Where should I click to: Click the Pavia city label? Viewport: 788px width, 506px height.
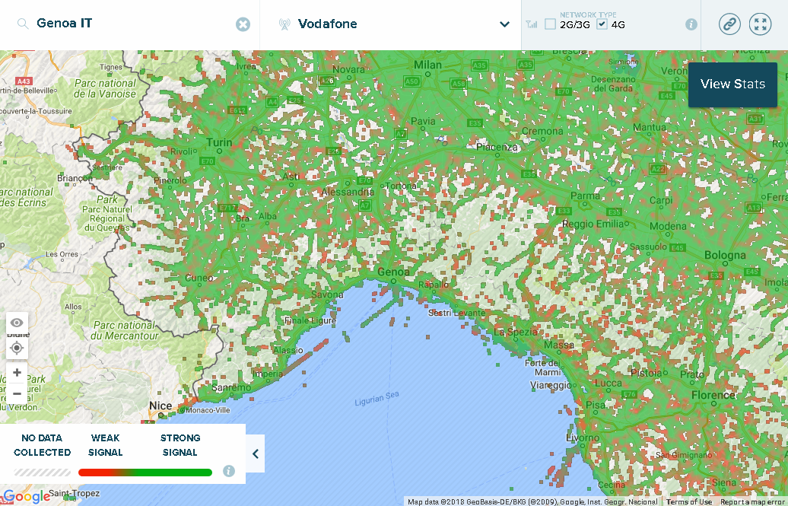(x=423, y=121)
